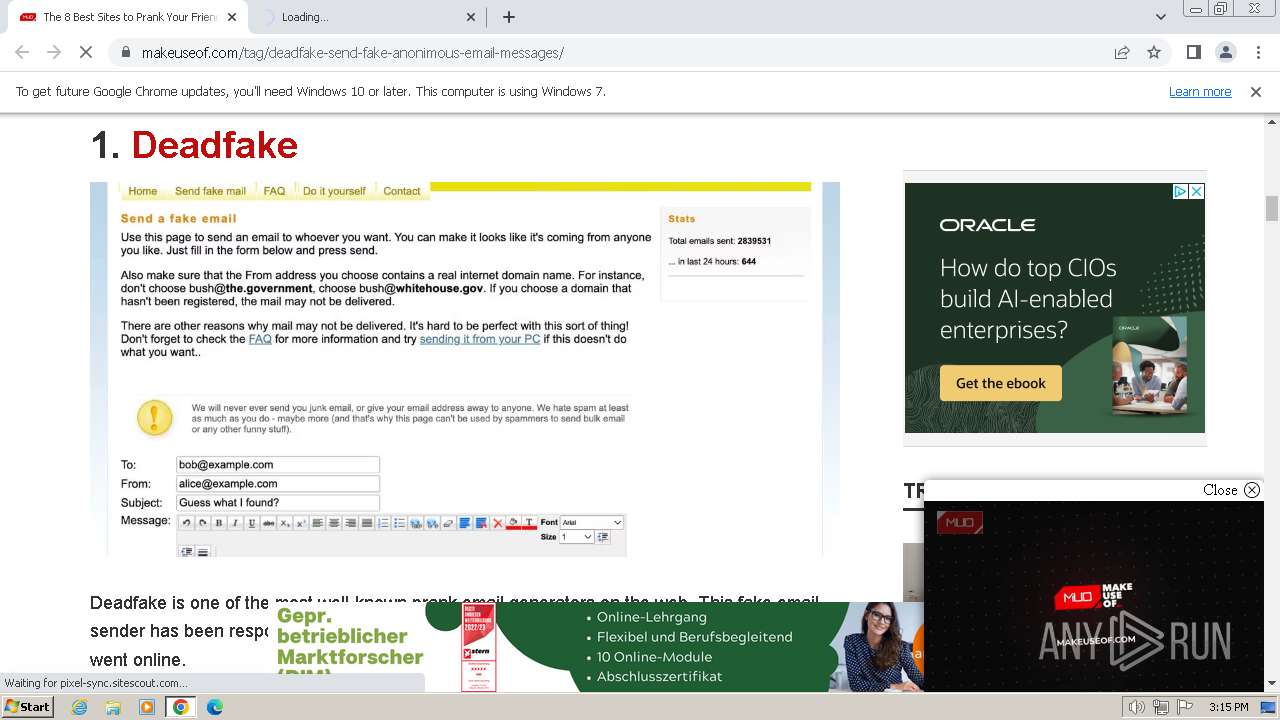Click the MUO logo in video player
Image resolution: width=1280 pixels, height=720 pixels.
click(960, 522)
